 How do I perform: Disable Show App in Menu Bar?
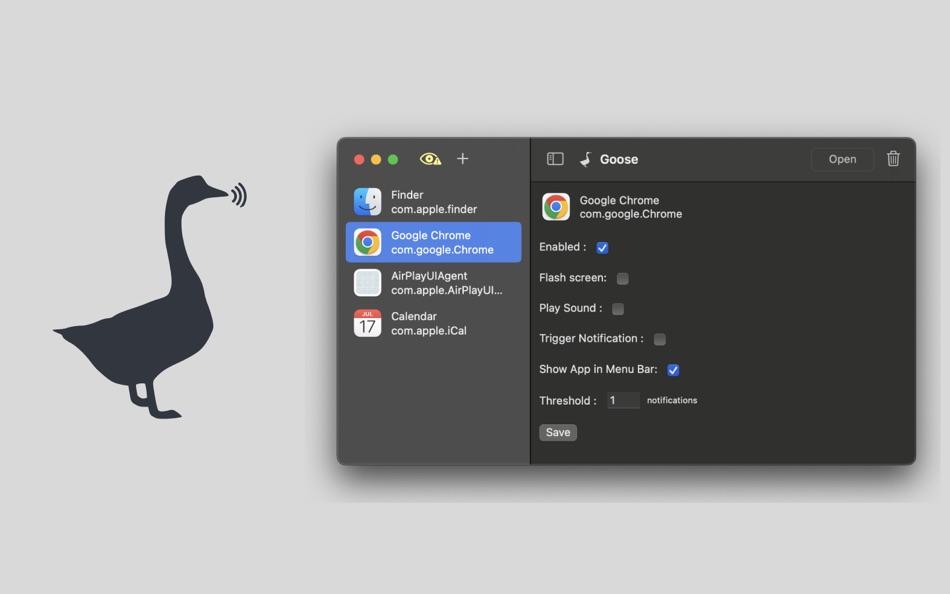(673, 369)
